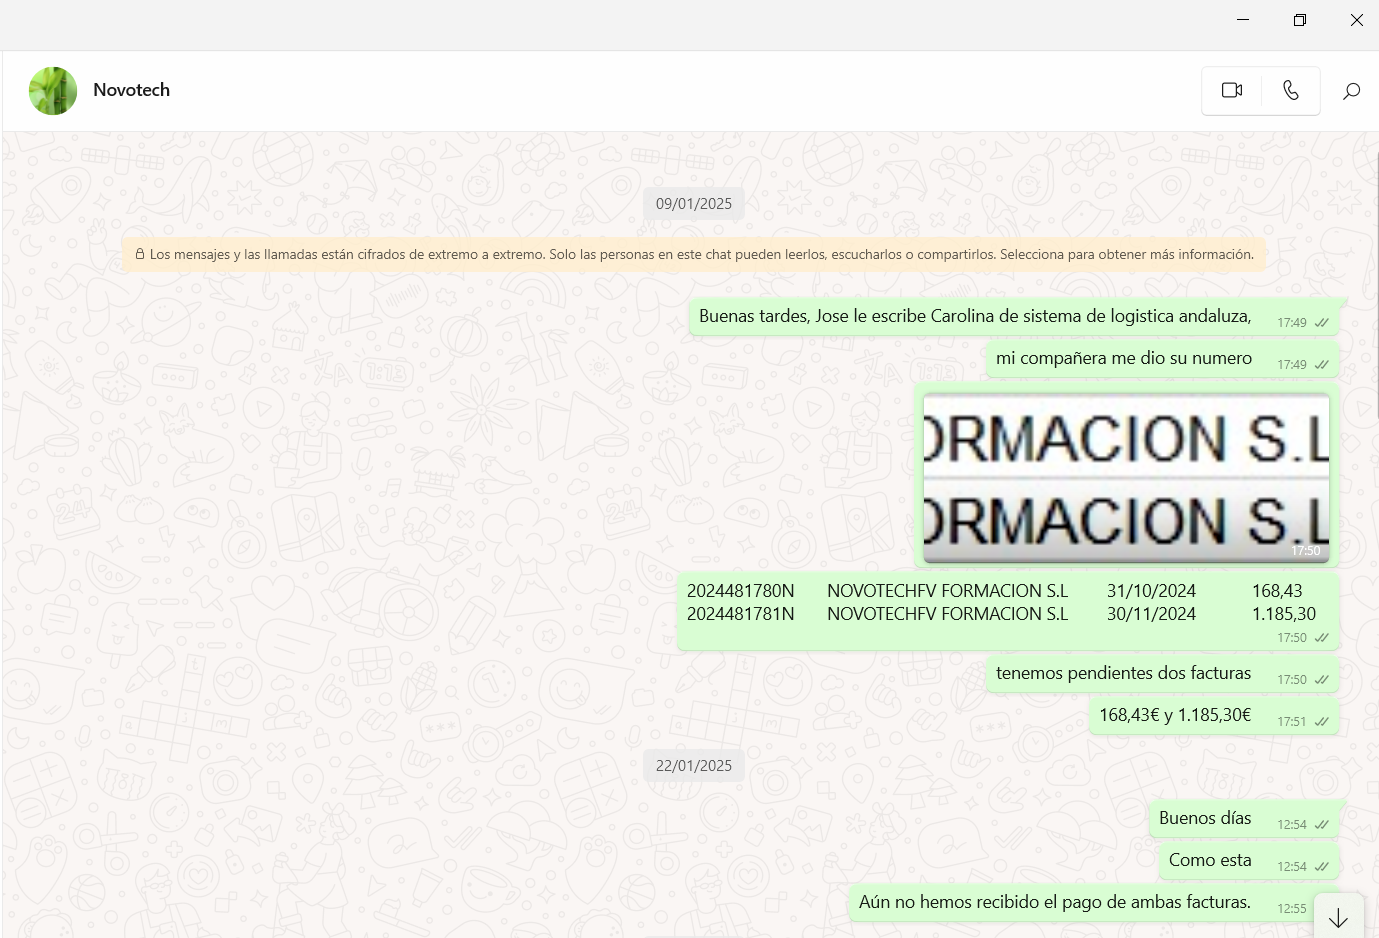The image size is (1379, 938).
Task: Click the invoice list message with NOVOTECHFV
Action: (x=1000, y=603)
